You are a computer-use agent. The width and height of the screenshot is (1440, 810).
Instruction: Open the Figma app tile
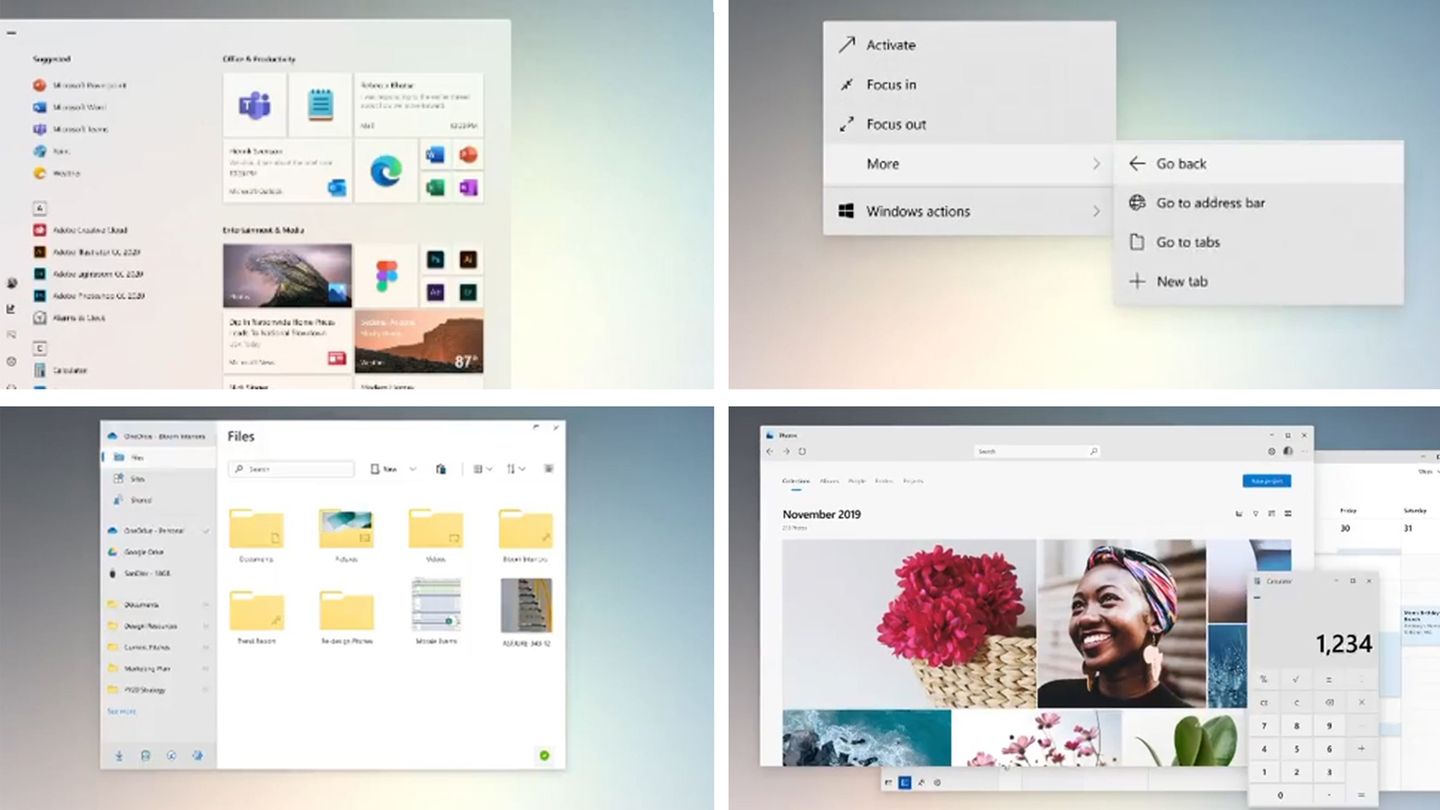(386, 275)
